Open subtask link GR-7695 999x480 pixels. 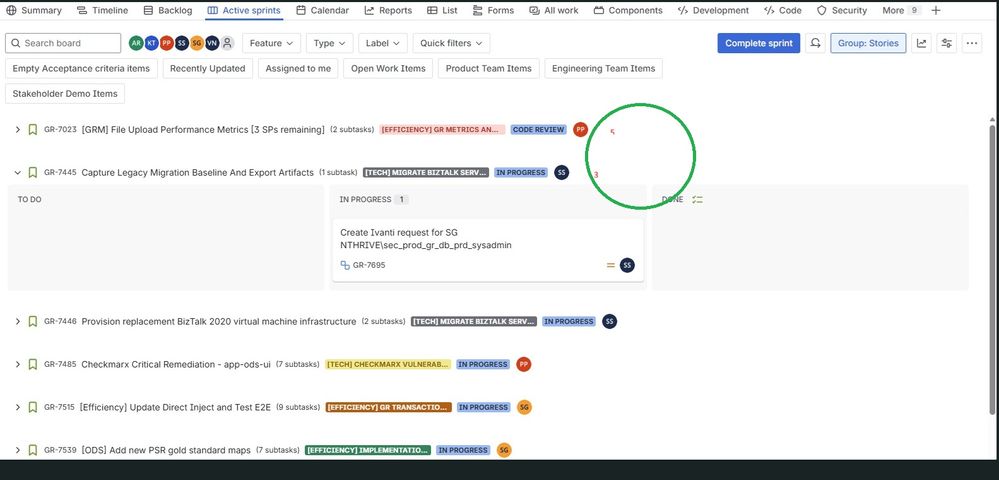pos(369,265)
